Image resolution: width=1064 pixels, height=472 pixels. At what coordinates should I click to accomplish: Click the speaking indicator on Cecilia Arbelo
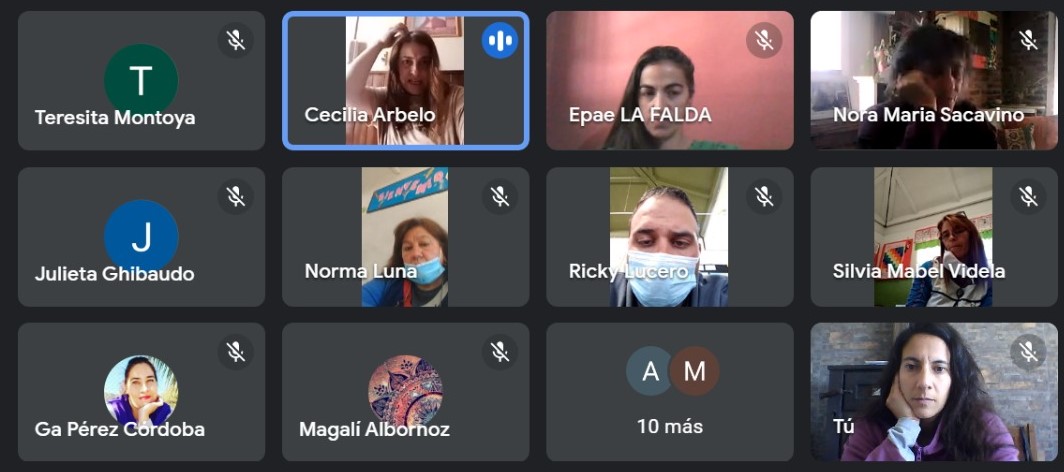pyautogui.click(x=500, y=40)
